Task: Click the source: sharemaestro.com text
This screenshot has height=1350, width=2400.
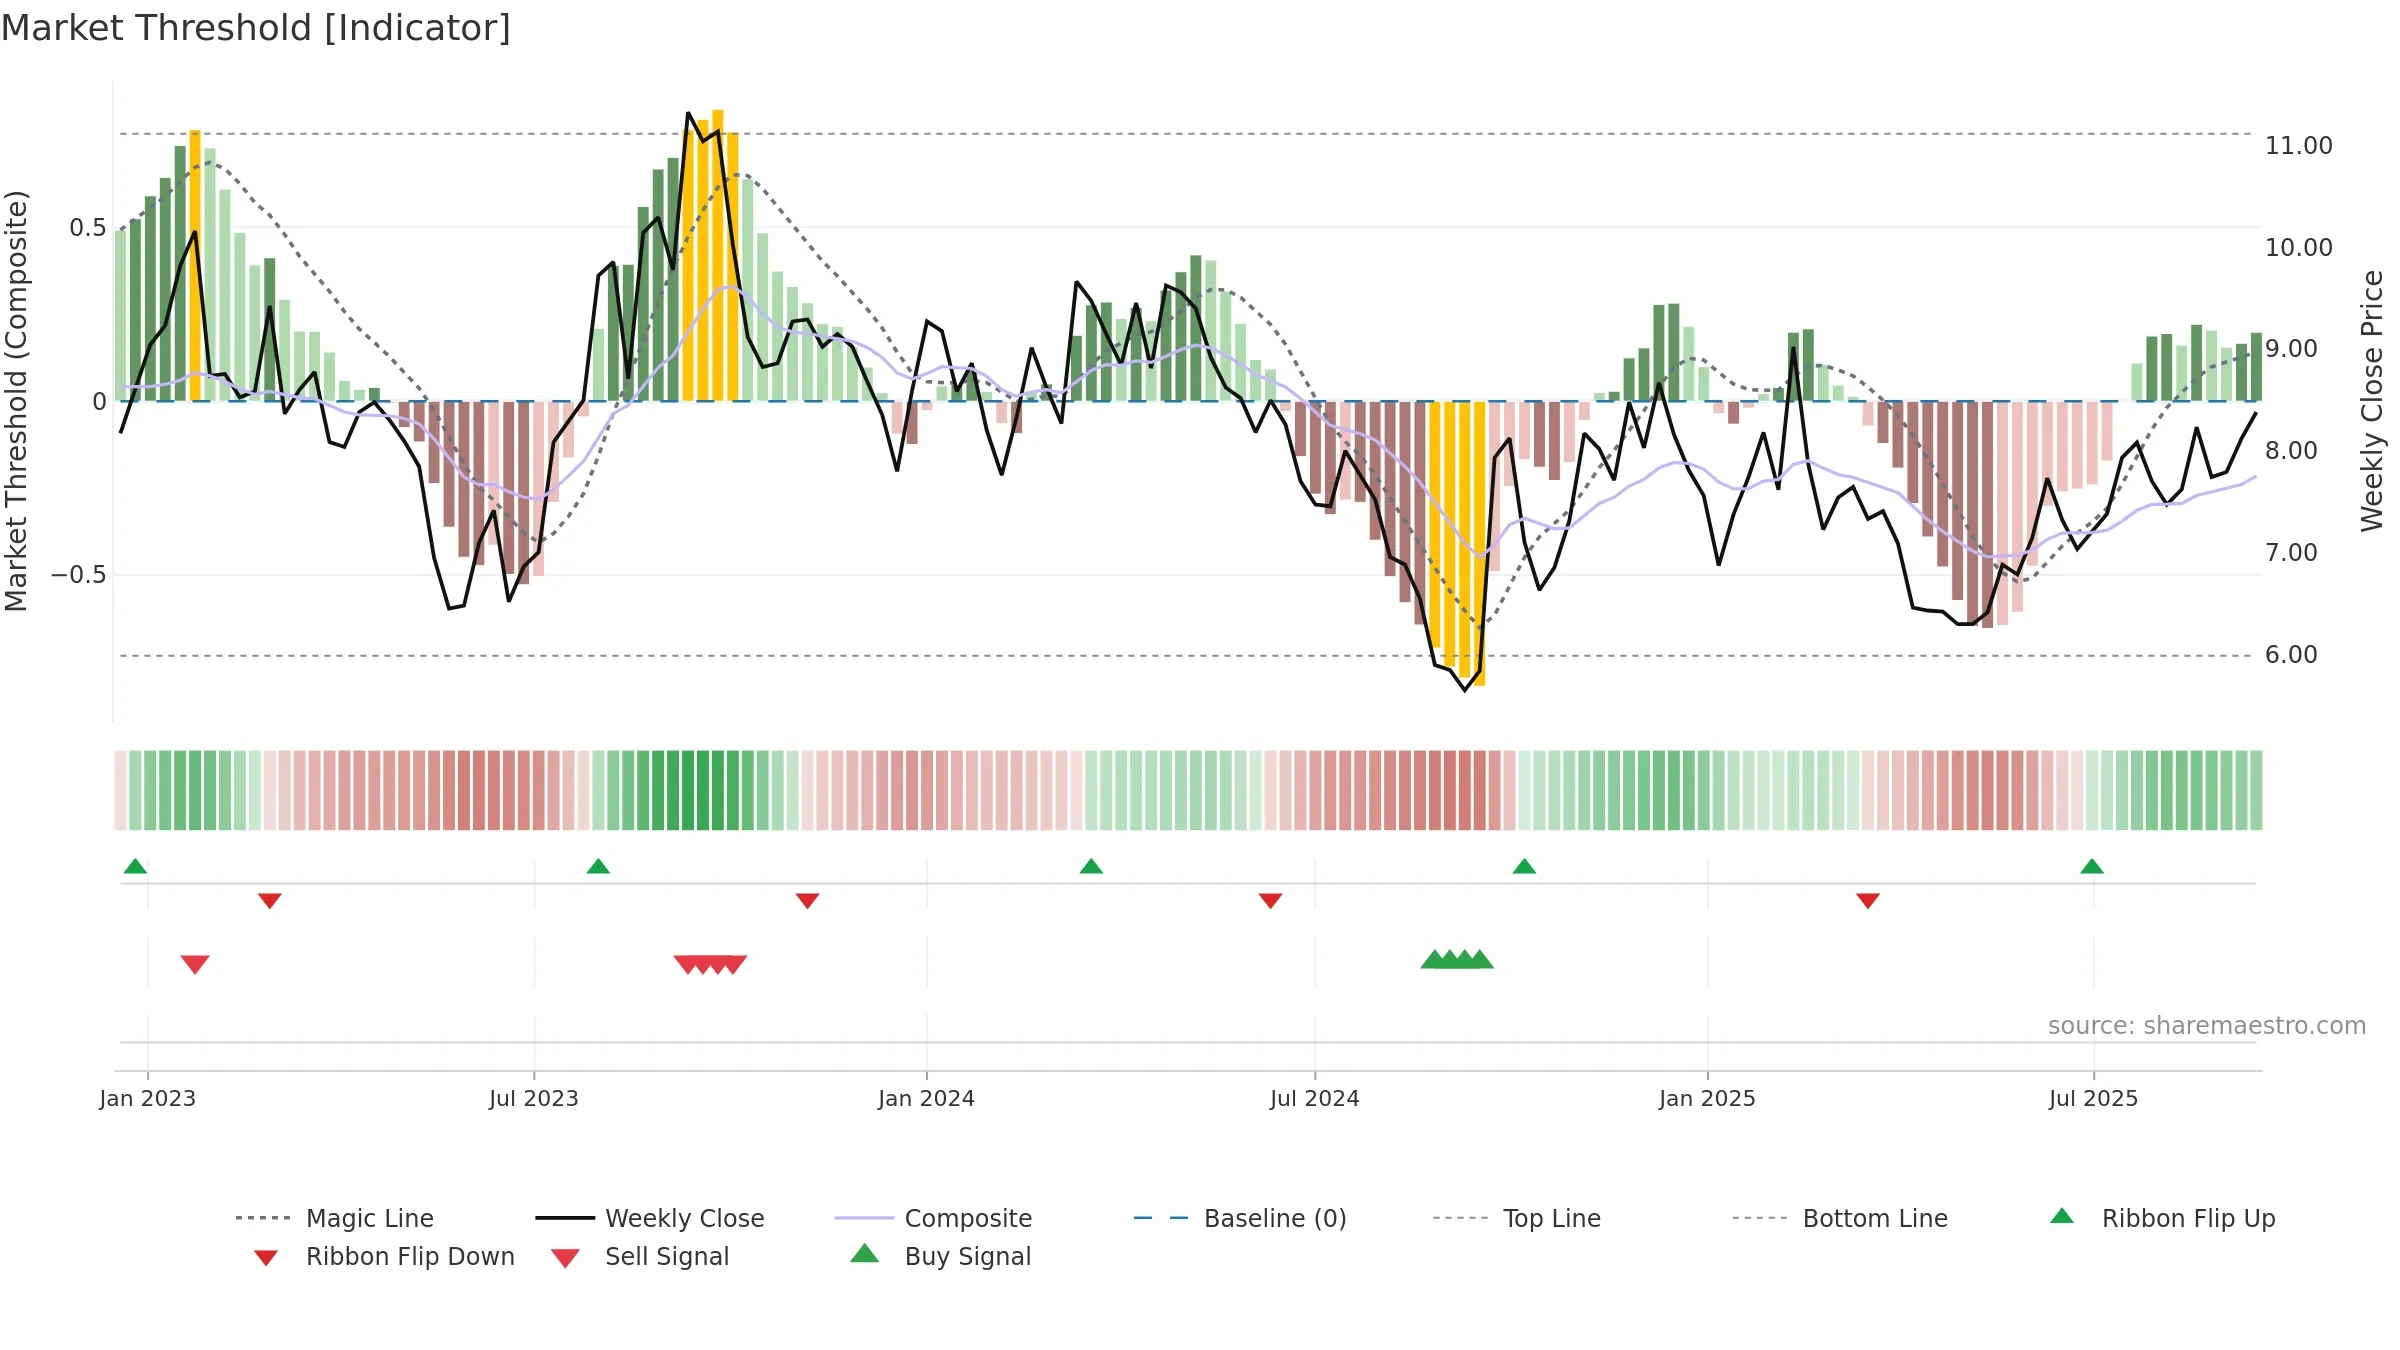Action: pos(2207,1026)
